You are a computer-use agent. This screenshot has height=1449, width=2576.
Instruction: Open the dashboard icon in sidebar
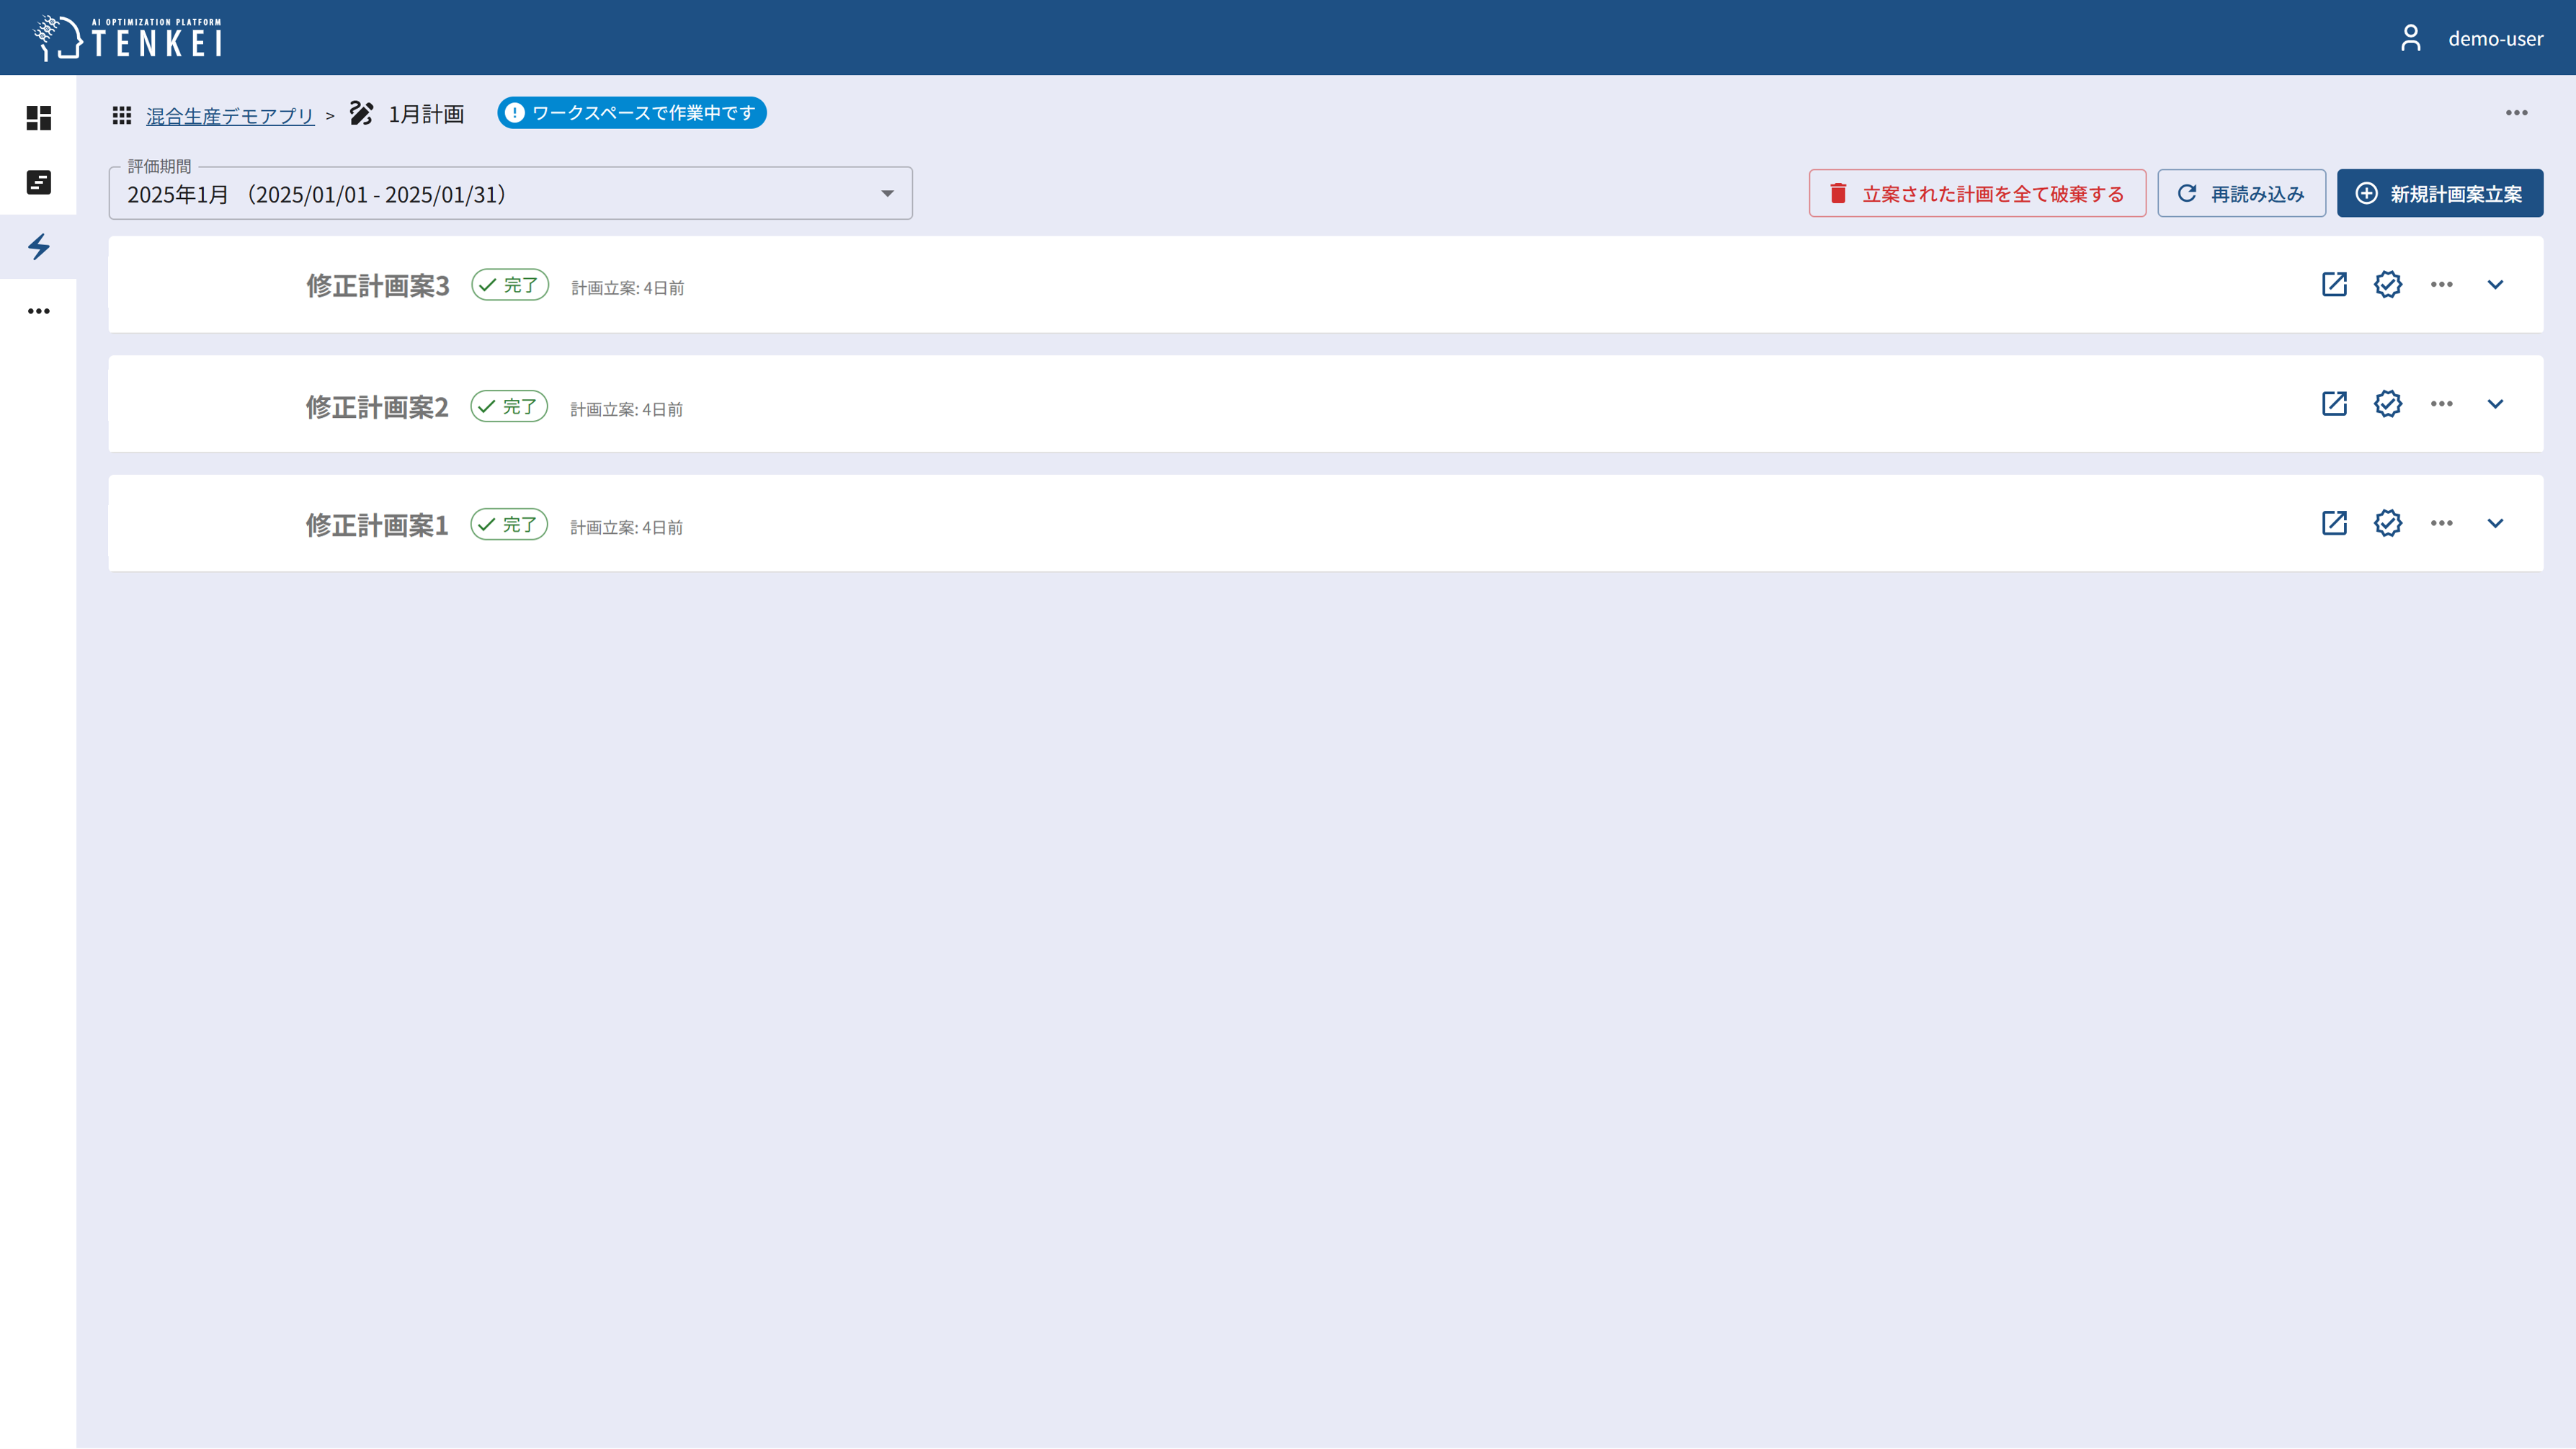pyautogui.click(x=38, y=118)
